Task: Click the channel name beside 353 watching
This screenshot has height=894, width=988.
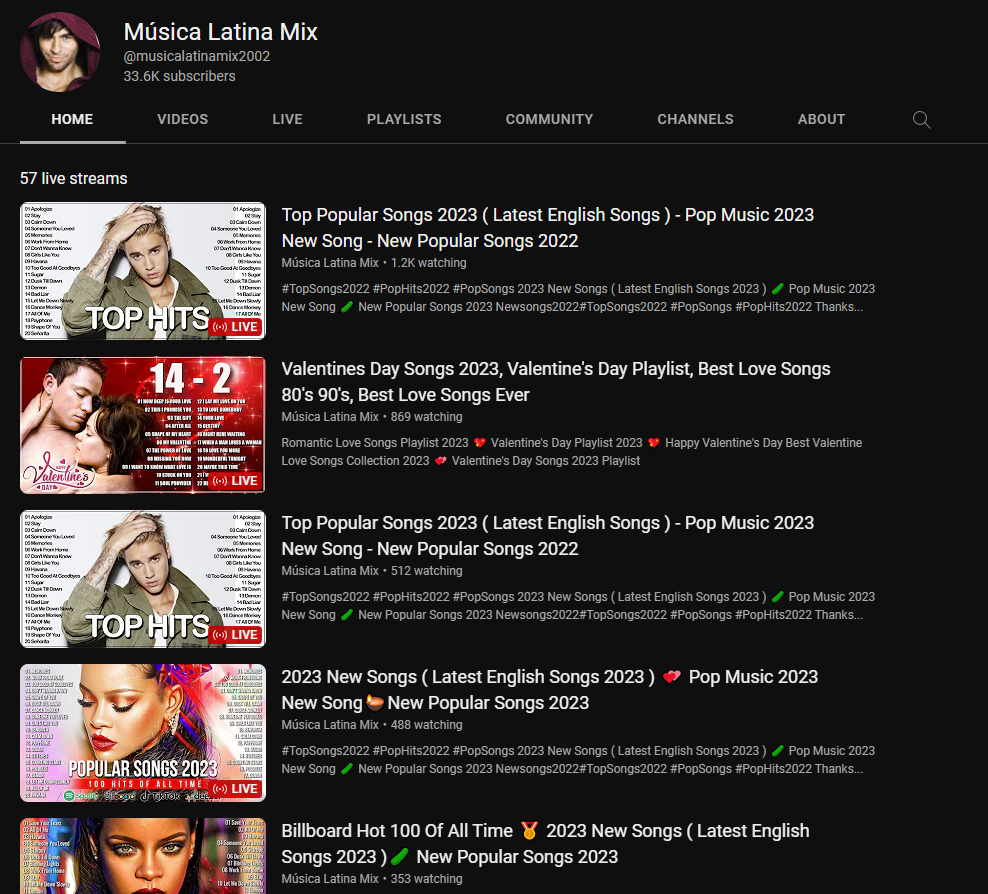Action: (x=330, y=879)
